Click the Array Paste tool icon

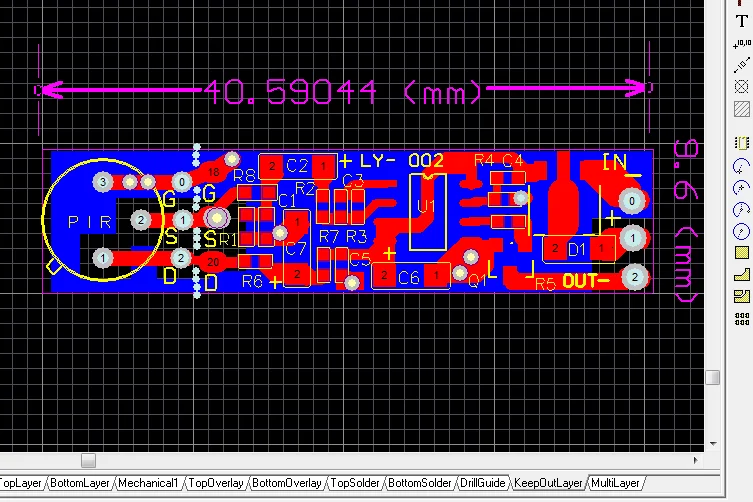(741, 318)
